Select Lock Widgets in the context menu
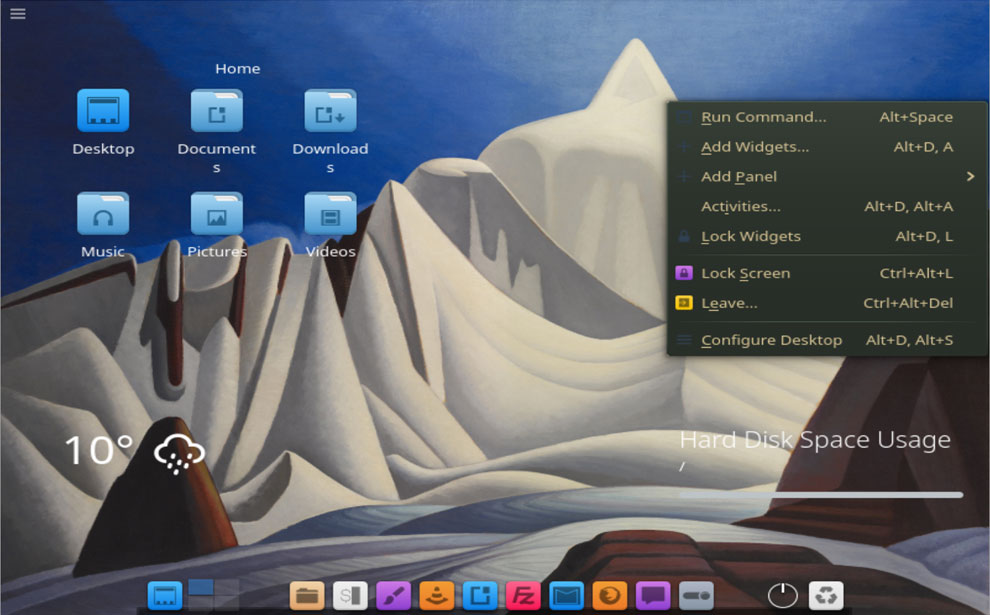This screenshot has height=615, width=990. (x=827, y=236)
